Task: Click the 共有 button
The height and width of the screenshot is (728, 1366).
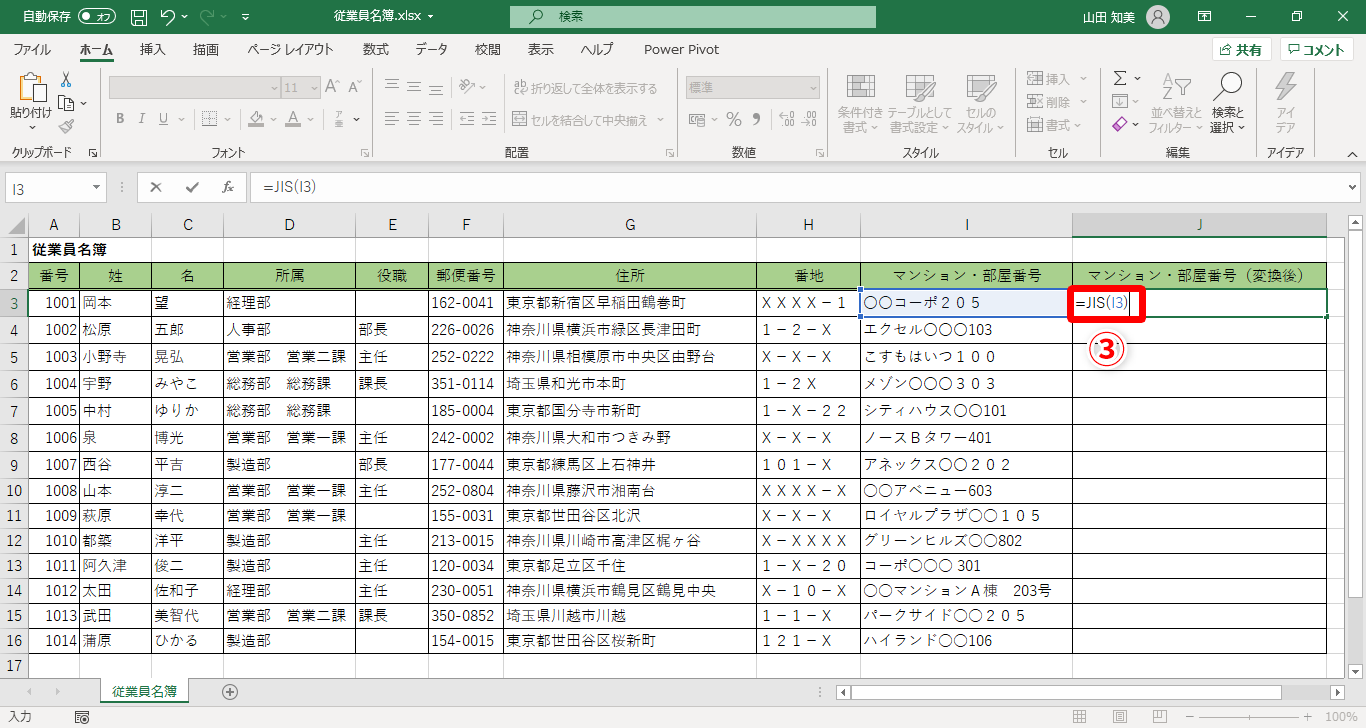Action: click(1241, 50)
